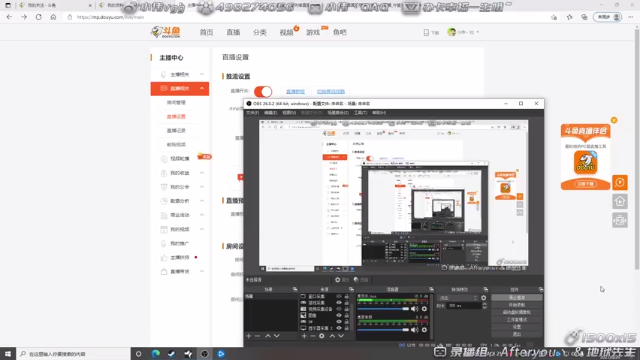Close the 斗鱼直播伴侣 floating ad
This screenshot has width=640, height=360.
[614, 120]
